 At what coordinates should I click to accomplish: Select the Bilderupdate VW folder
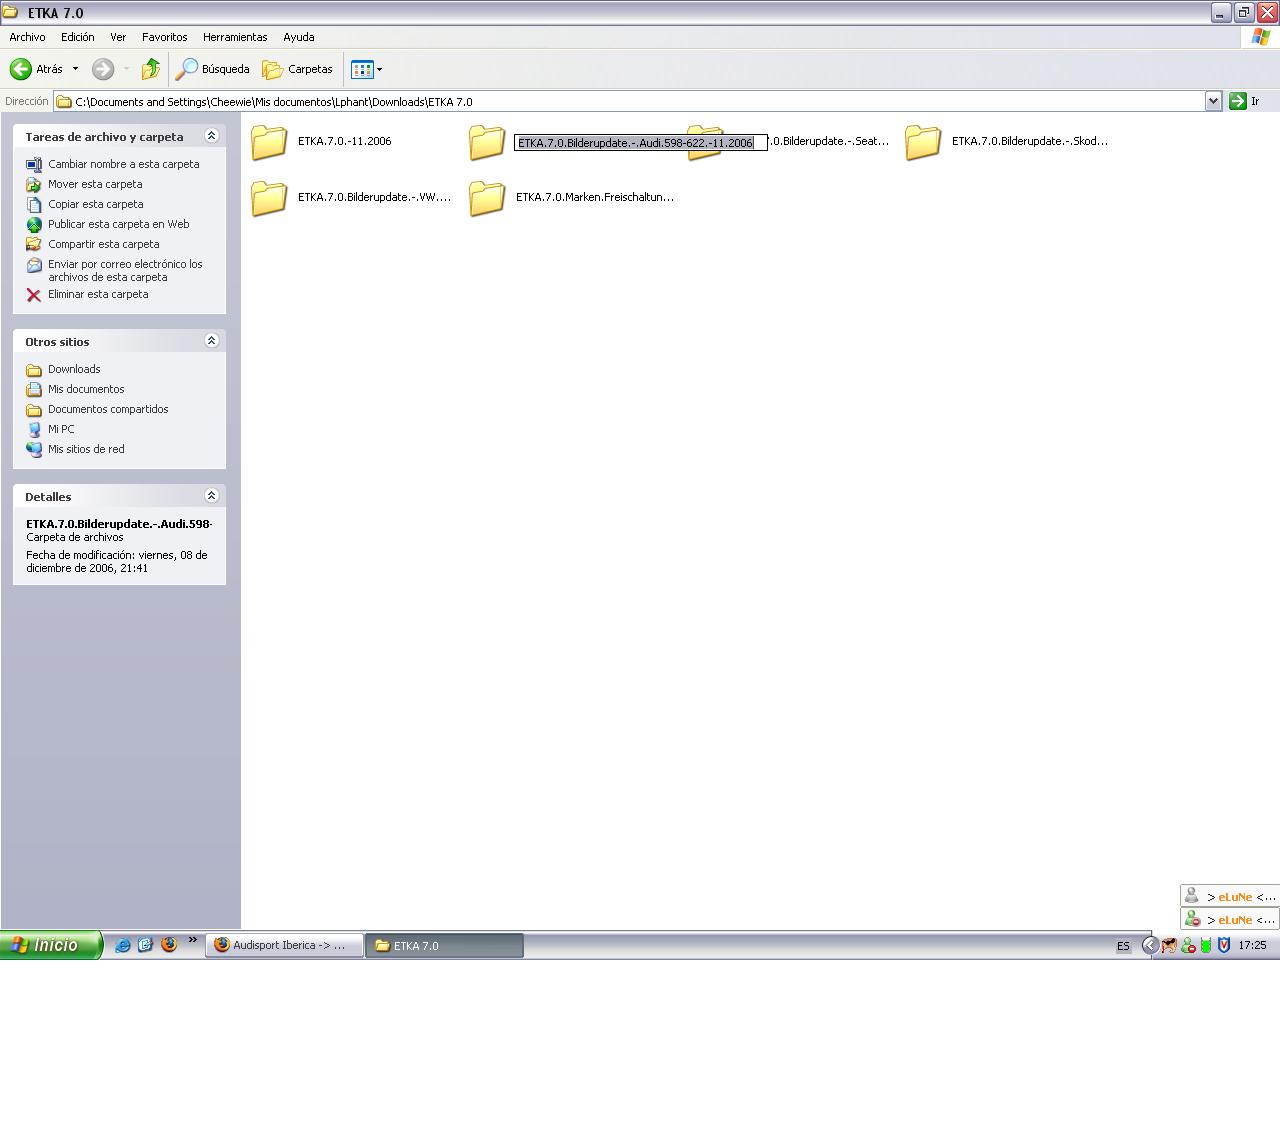351,197
